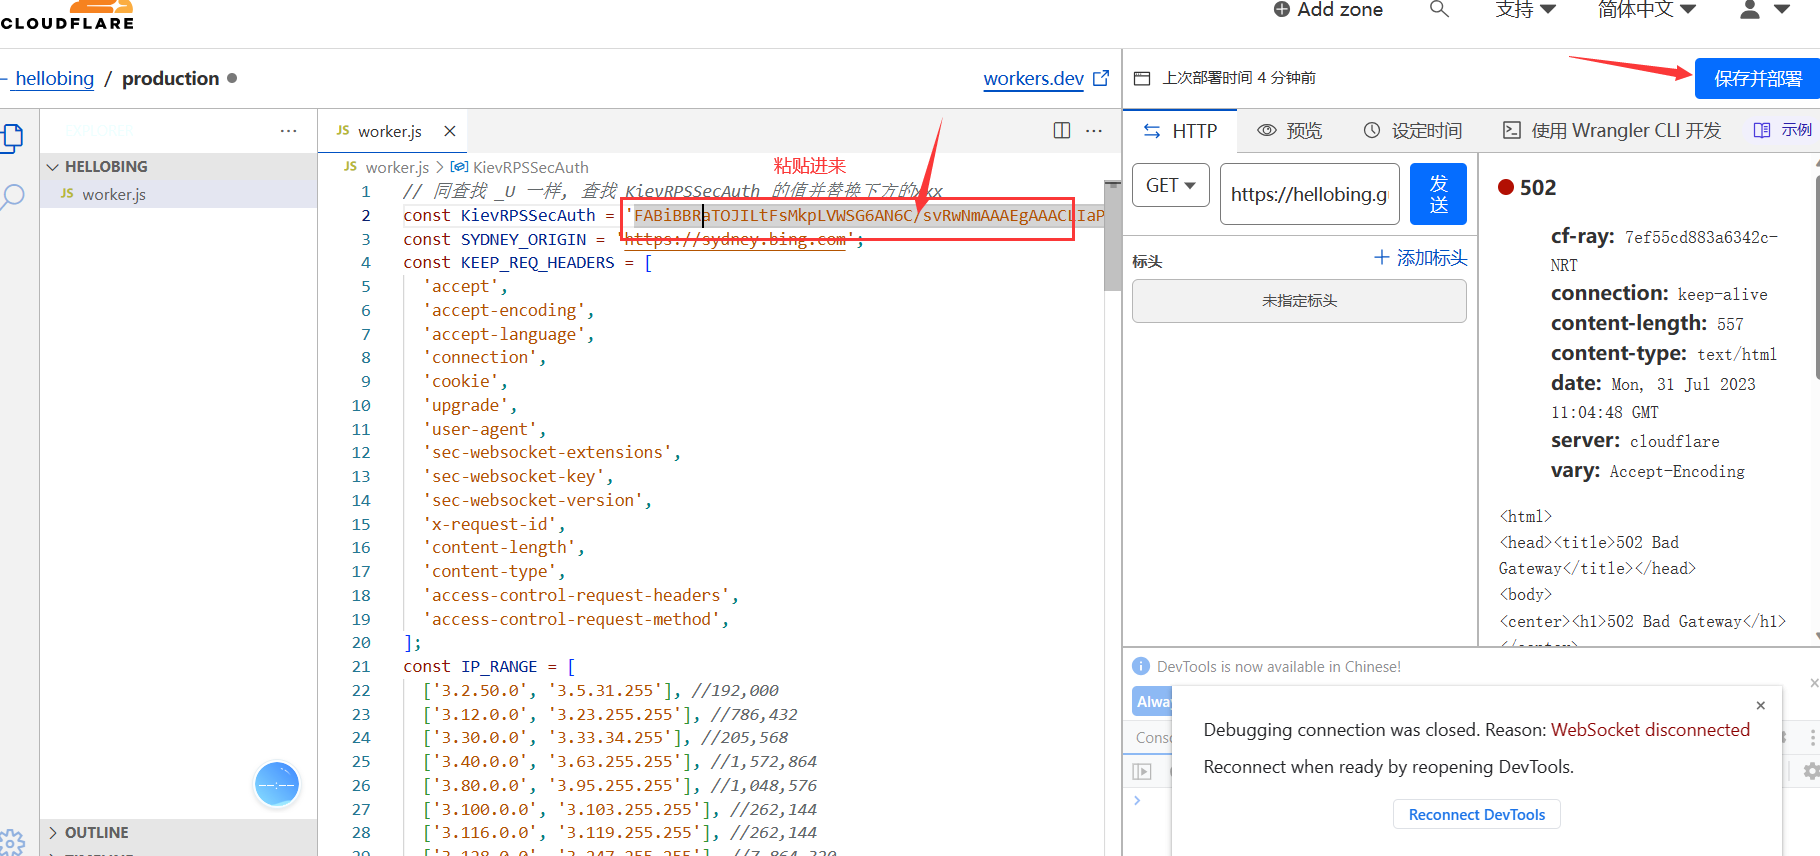
Task: Click the IP_RANGE constant on line 21
Action: point(499,667)
